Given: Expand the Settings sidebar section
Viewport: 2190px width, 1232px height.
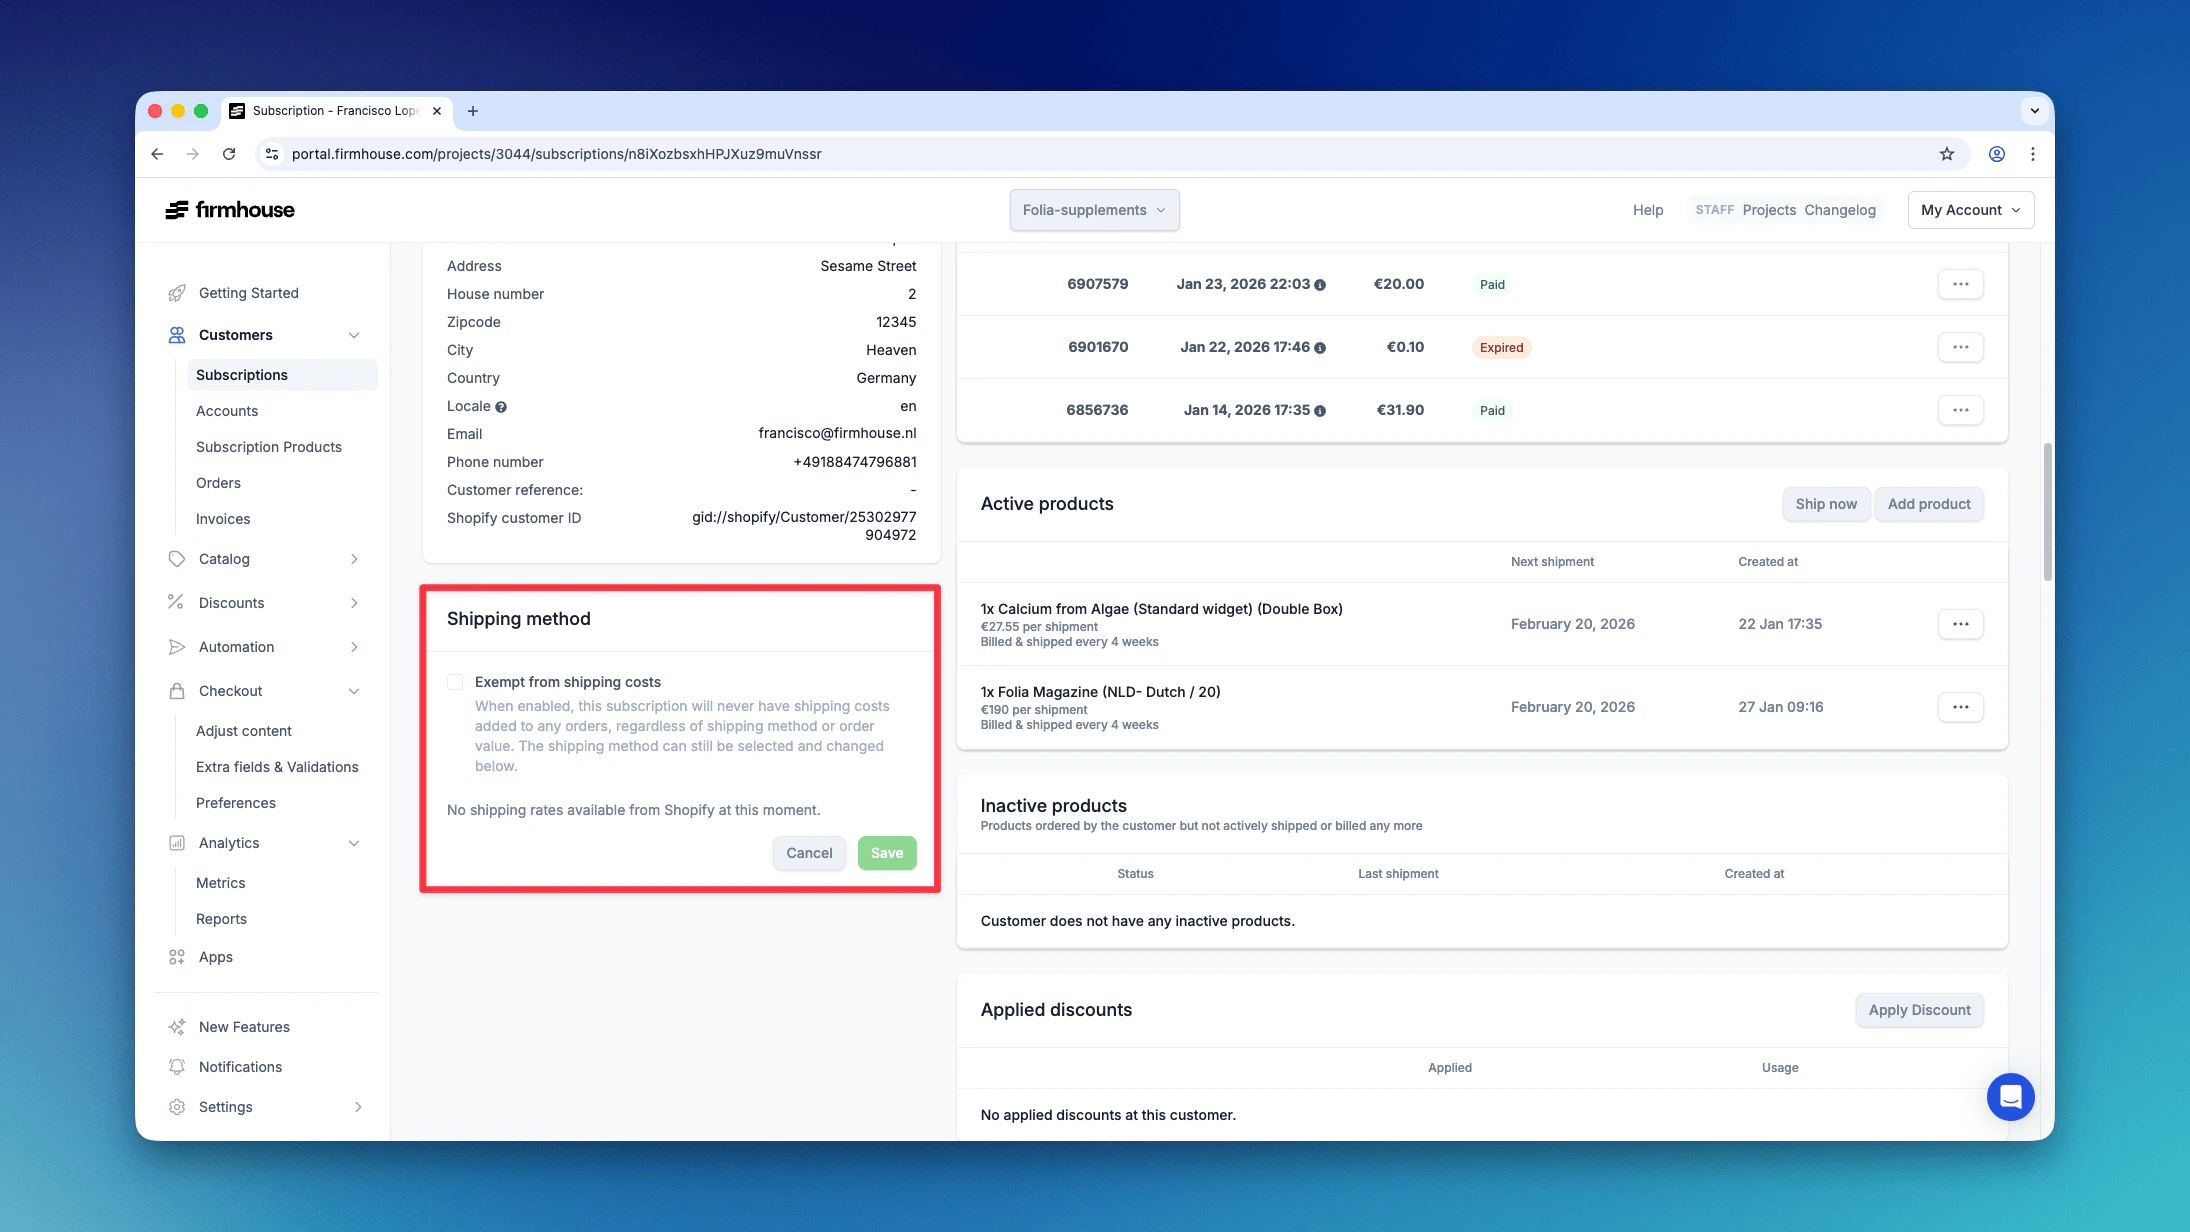Looking at the screenshot, I should pyautogui.click(x=357, y=1107).
